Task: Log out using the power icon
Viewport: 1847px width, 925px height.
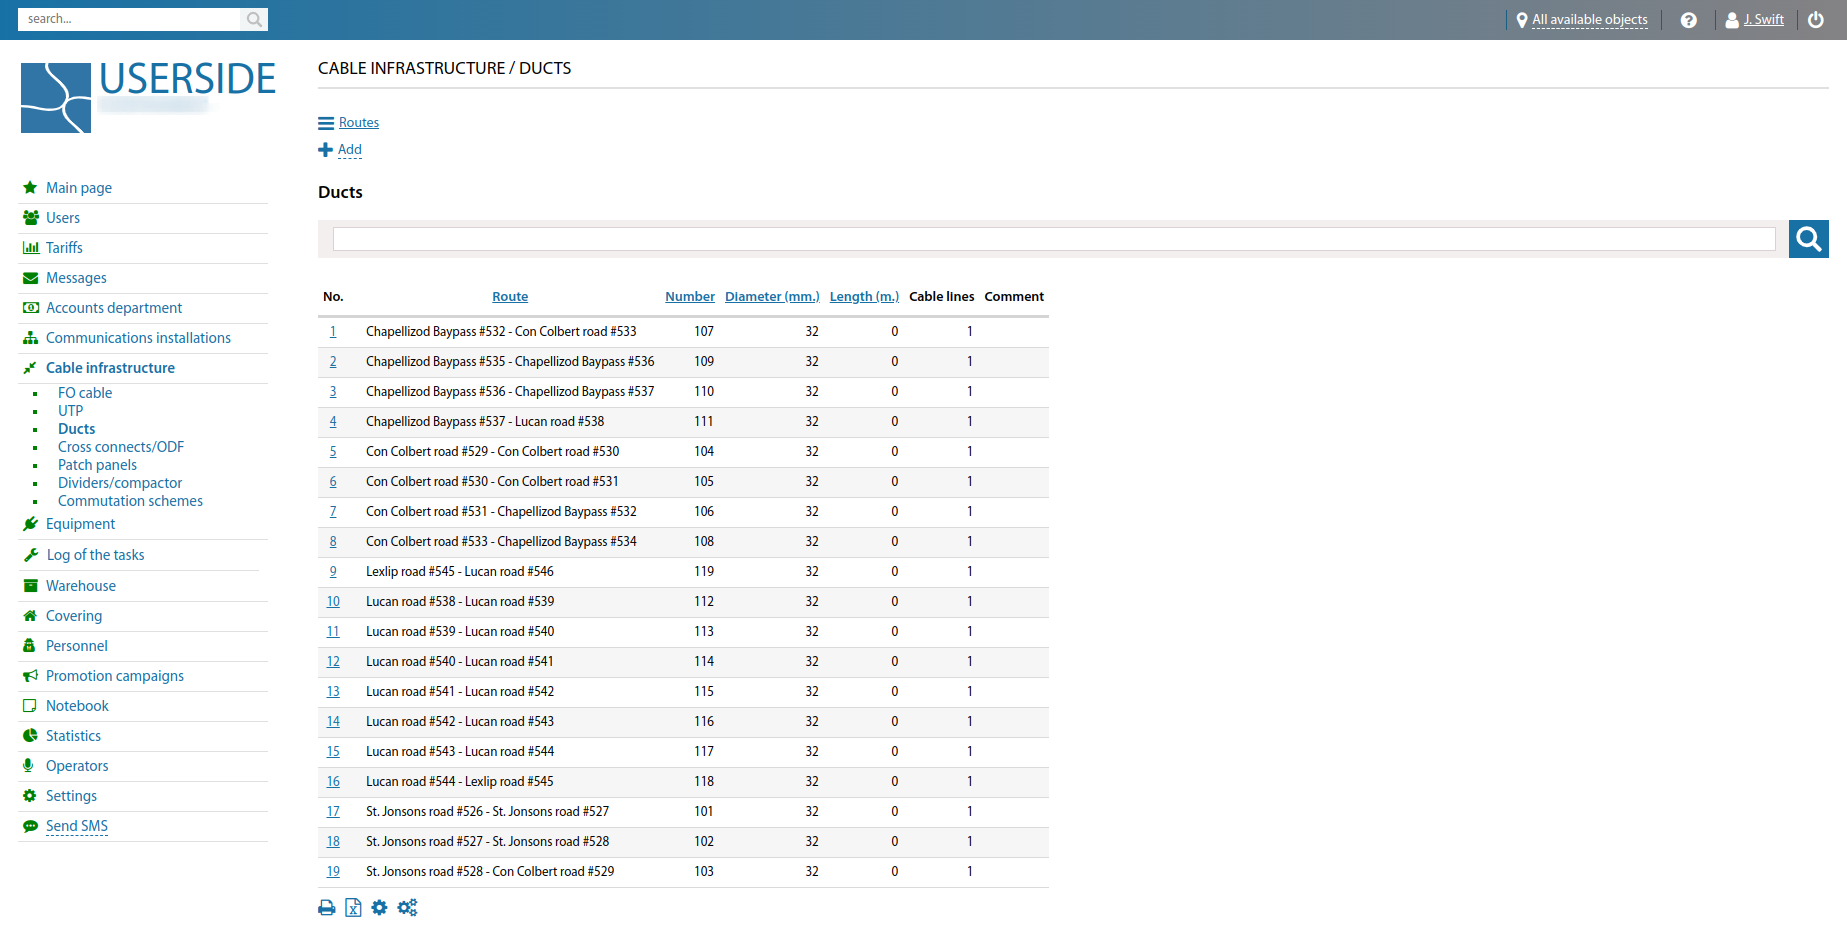Action: [x=1816, y=20]
